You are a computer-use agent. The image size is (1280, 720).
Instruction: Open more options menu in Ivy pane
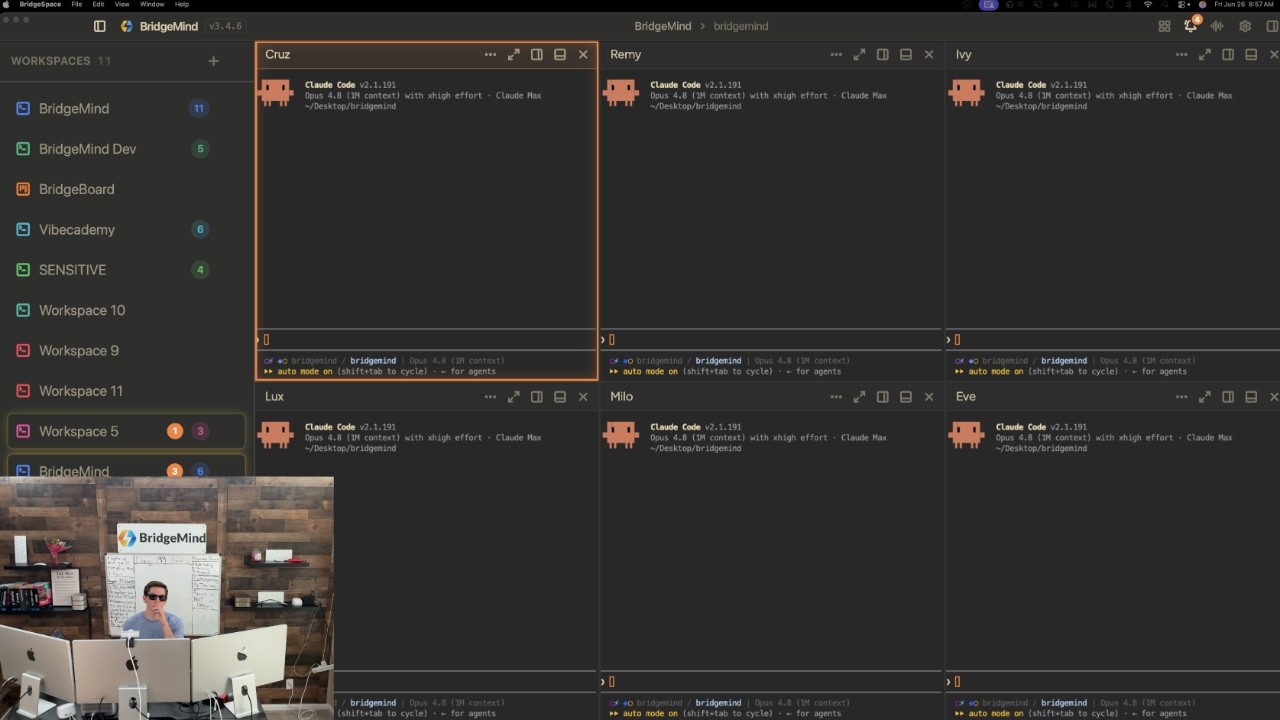1182,55
